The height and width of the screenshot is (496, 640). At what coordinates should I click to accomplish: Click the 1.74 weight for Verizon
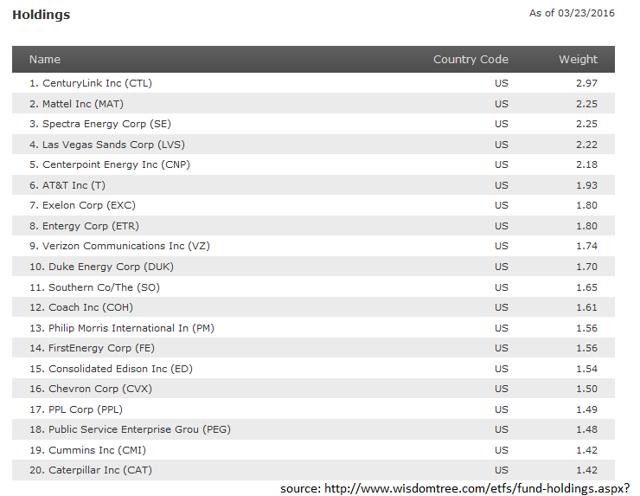[587, 246]
